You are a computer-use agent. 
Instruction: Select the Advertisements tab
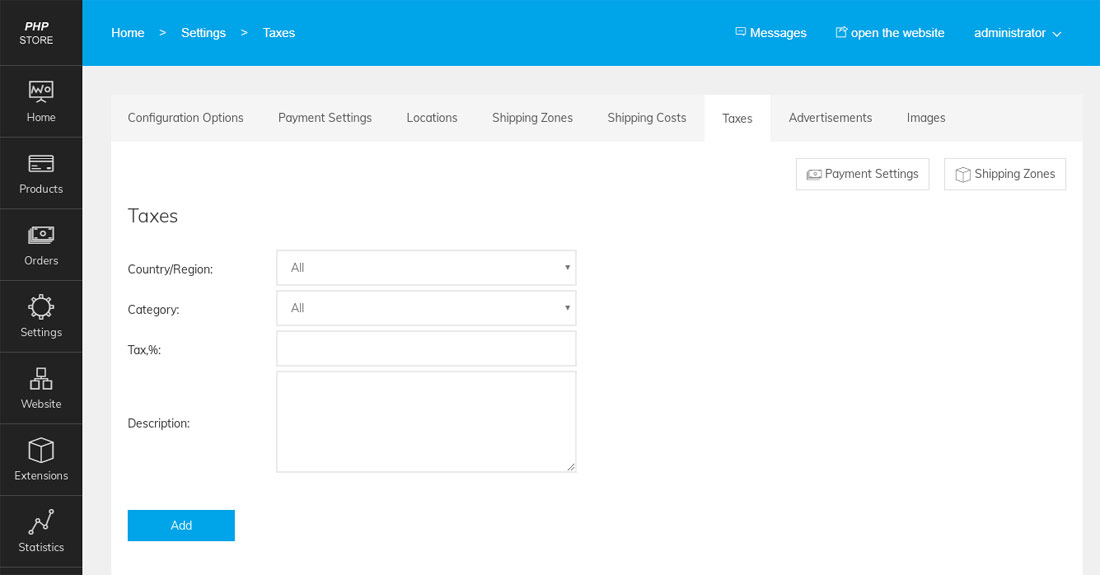coord(830,118)
